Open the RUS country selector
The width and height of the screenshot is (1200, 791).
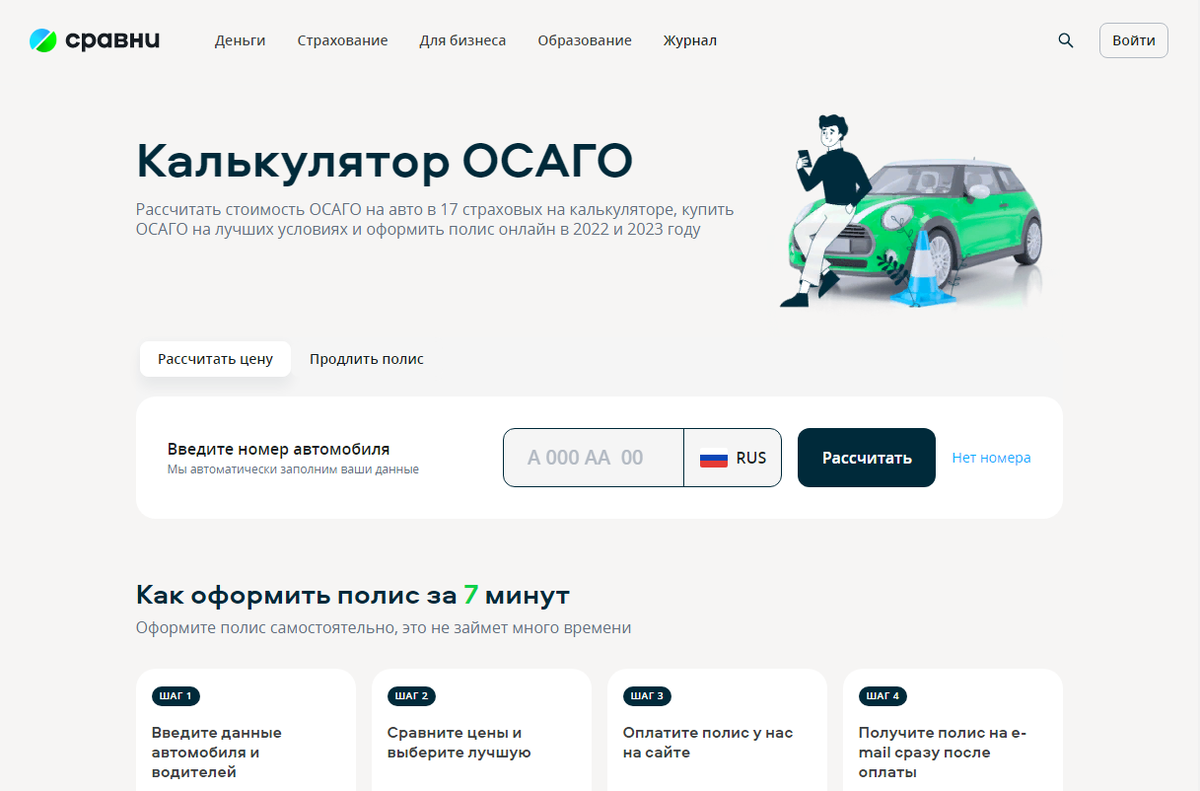[733, 458]
